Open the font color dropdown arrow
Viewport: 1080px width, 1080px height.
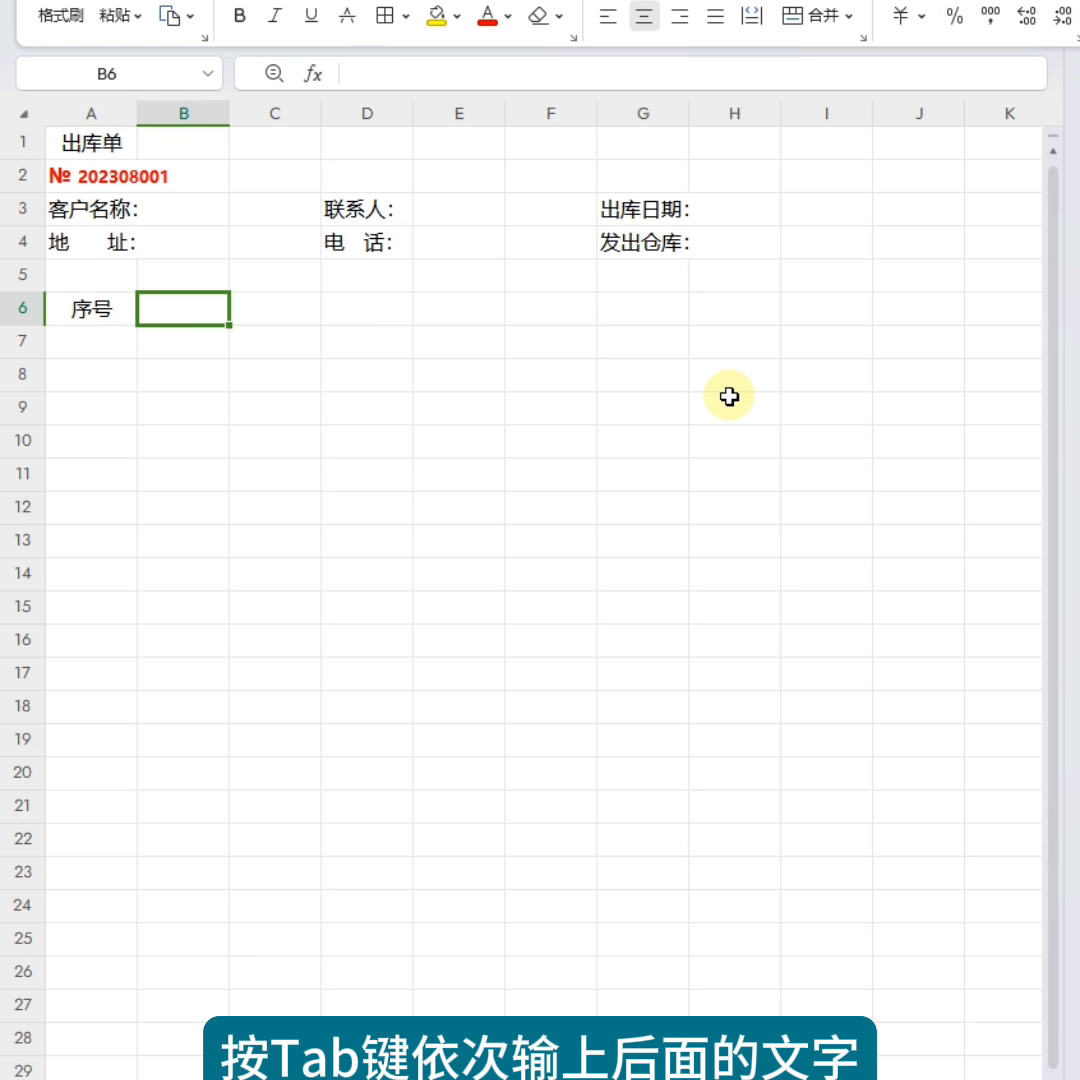(x=508, y=16)
